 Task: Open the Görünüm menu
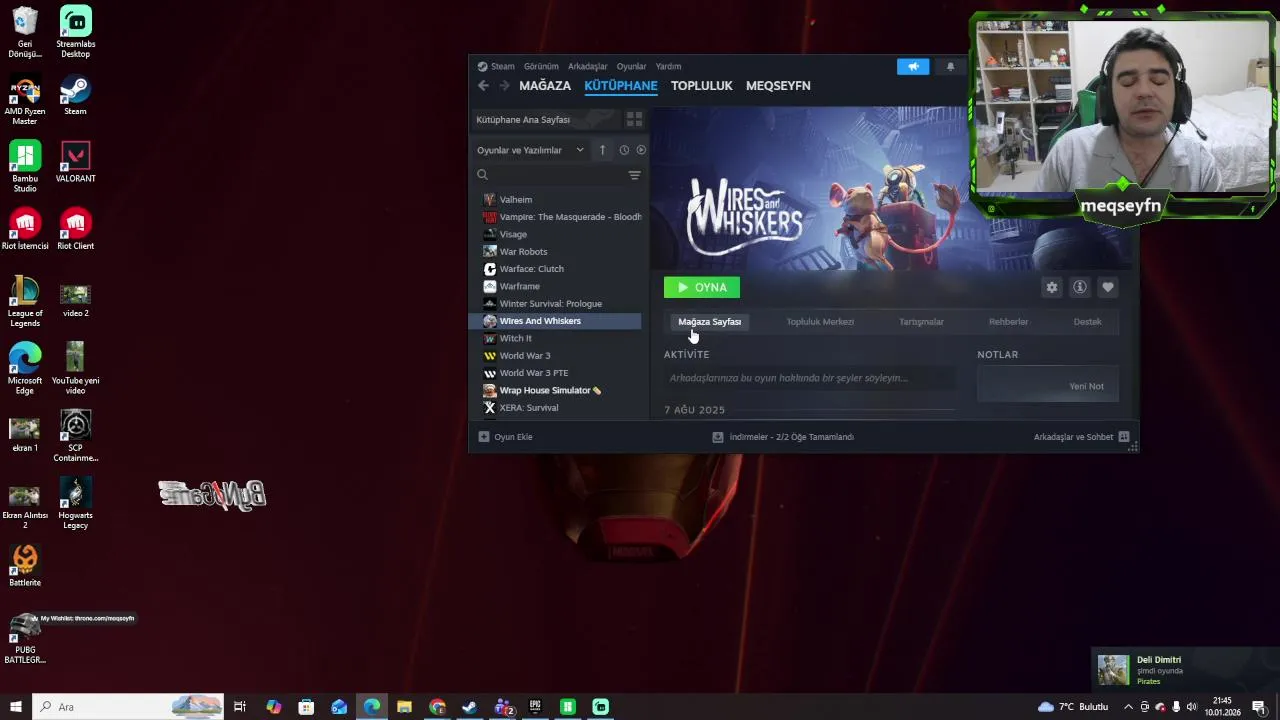coord(541,67)
